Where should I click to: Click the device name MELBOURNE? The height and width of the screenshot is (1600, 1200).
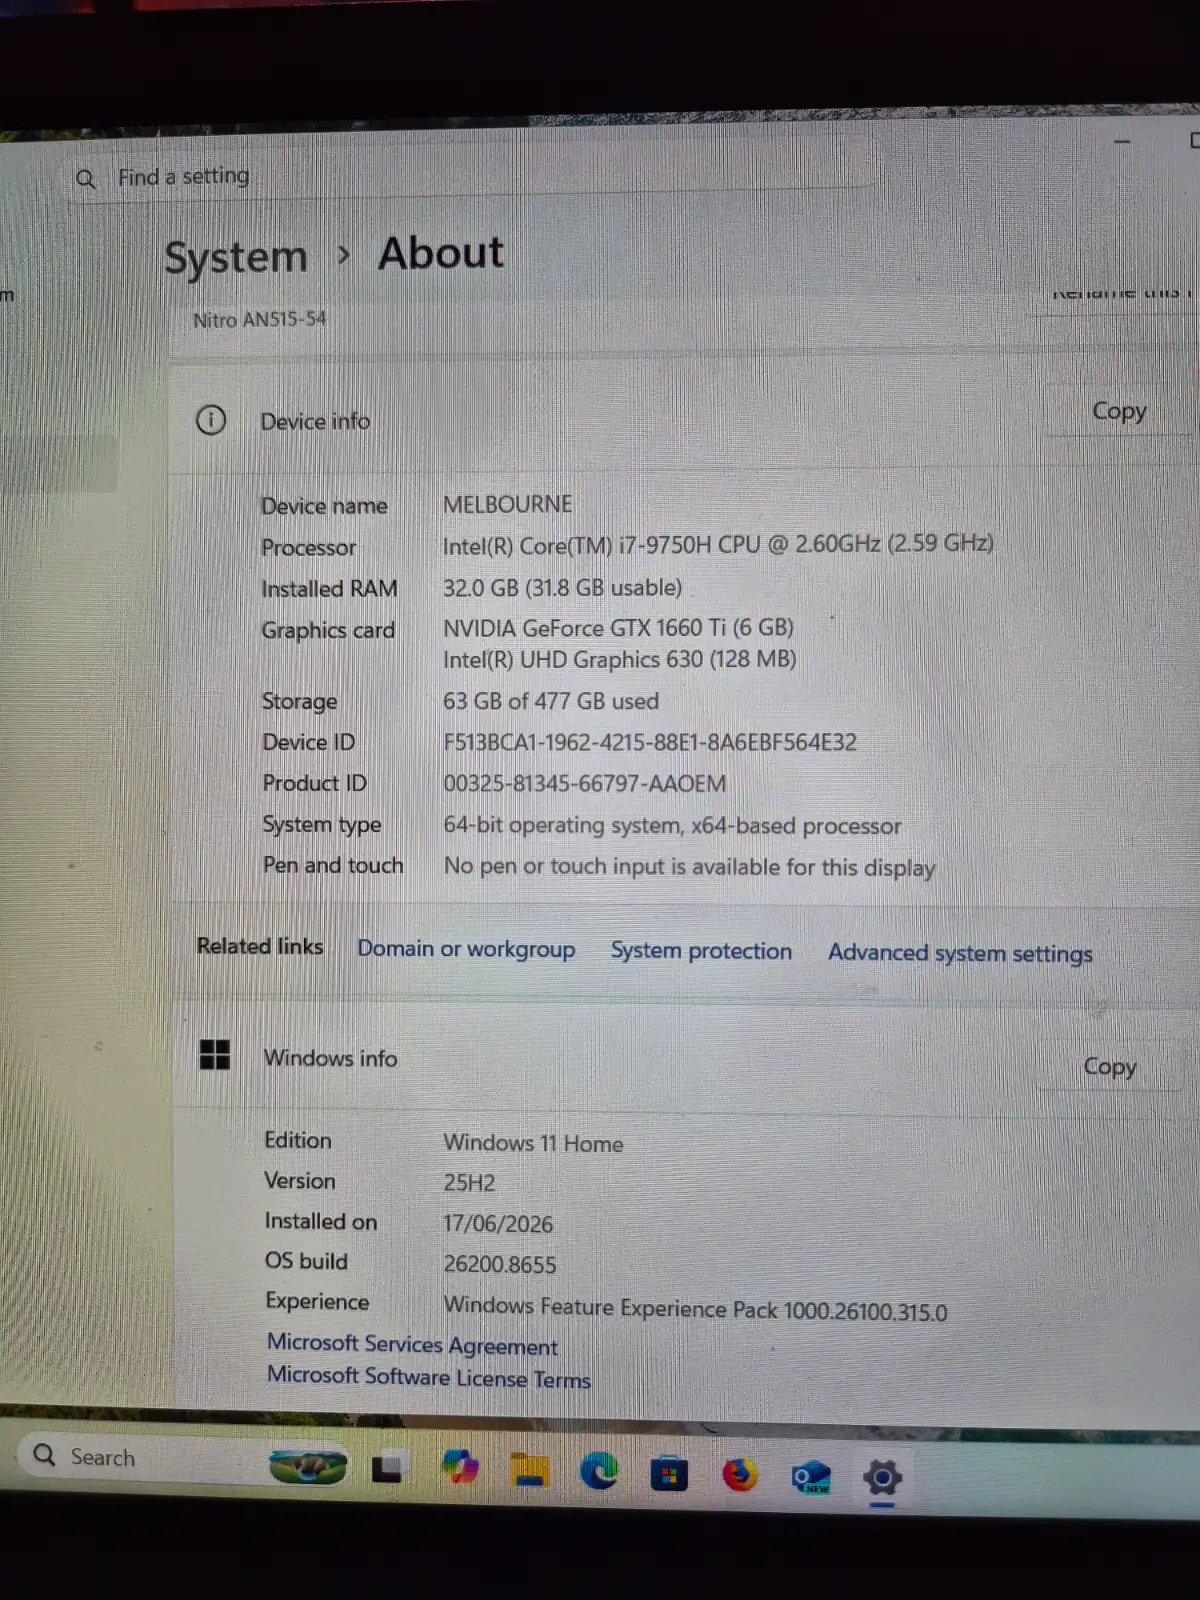(508, 504)
